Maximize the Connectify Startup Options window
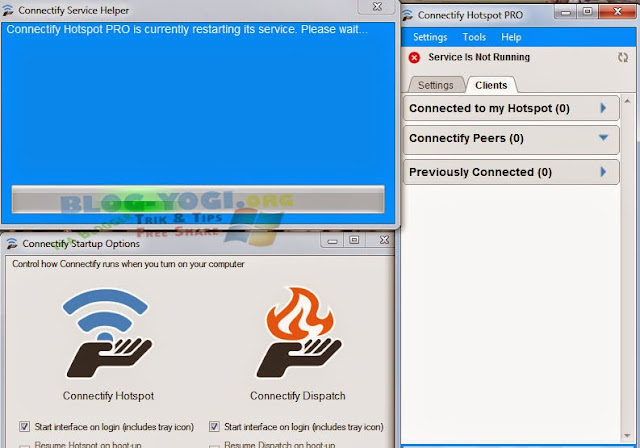 pos(354,240)
